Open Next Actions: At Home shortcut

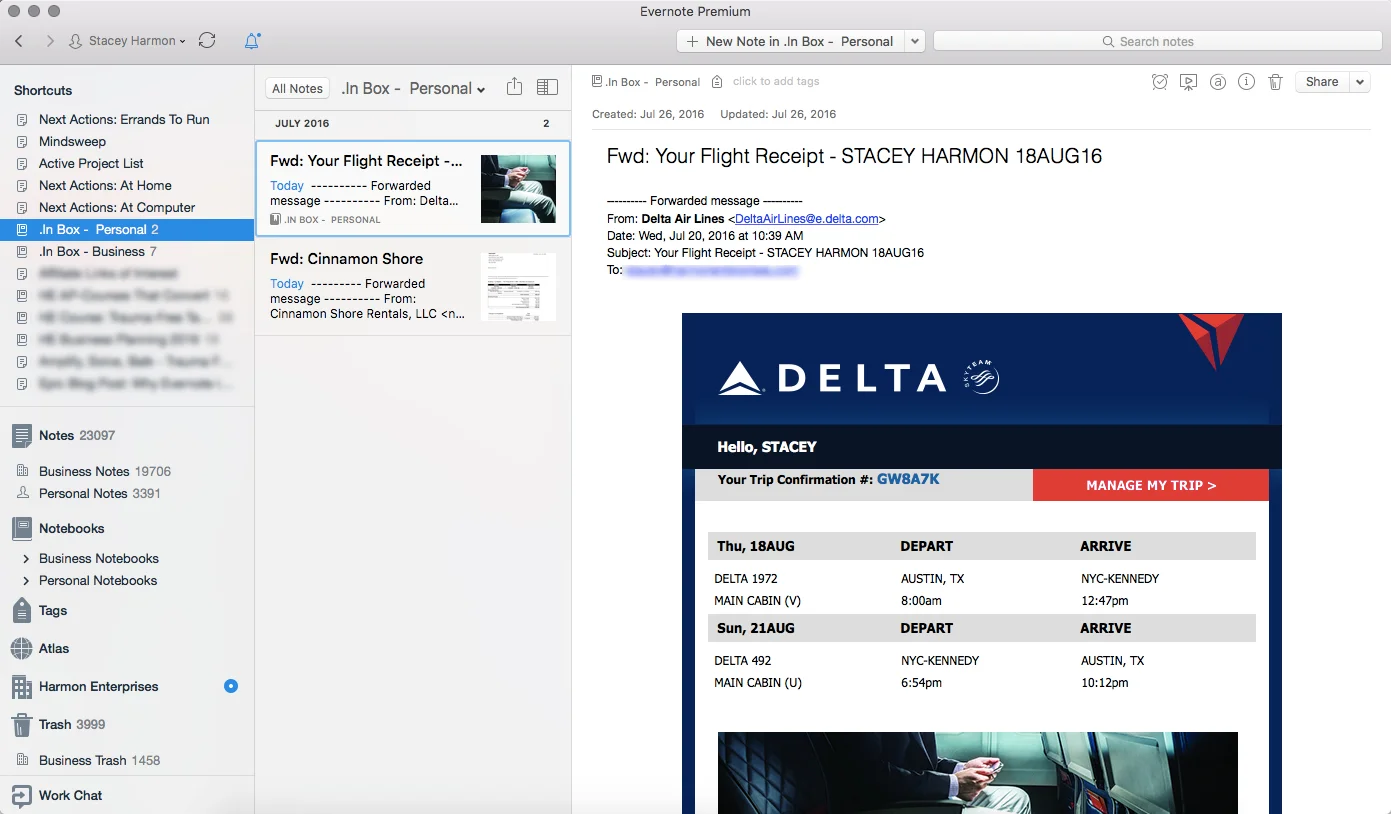click(x=105, y=185)
